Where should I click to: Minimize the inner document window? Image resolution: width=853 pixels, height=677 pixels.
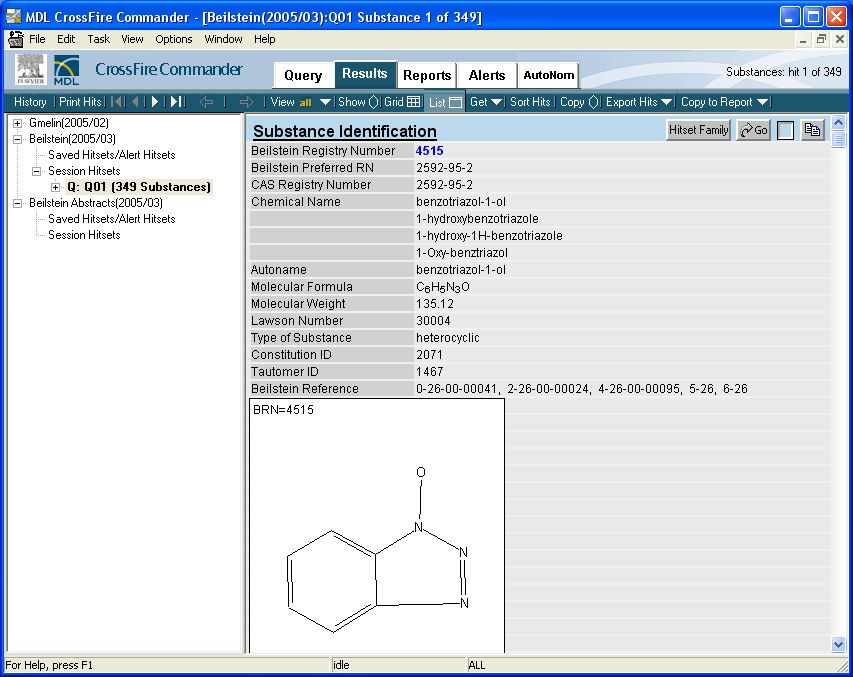pyautogui.click(x=803, y=39)
